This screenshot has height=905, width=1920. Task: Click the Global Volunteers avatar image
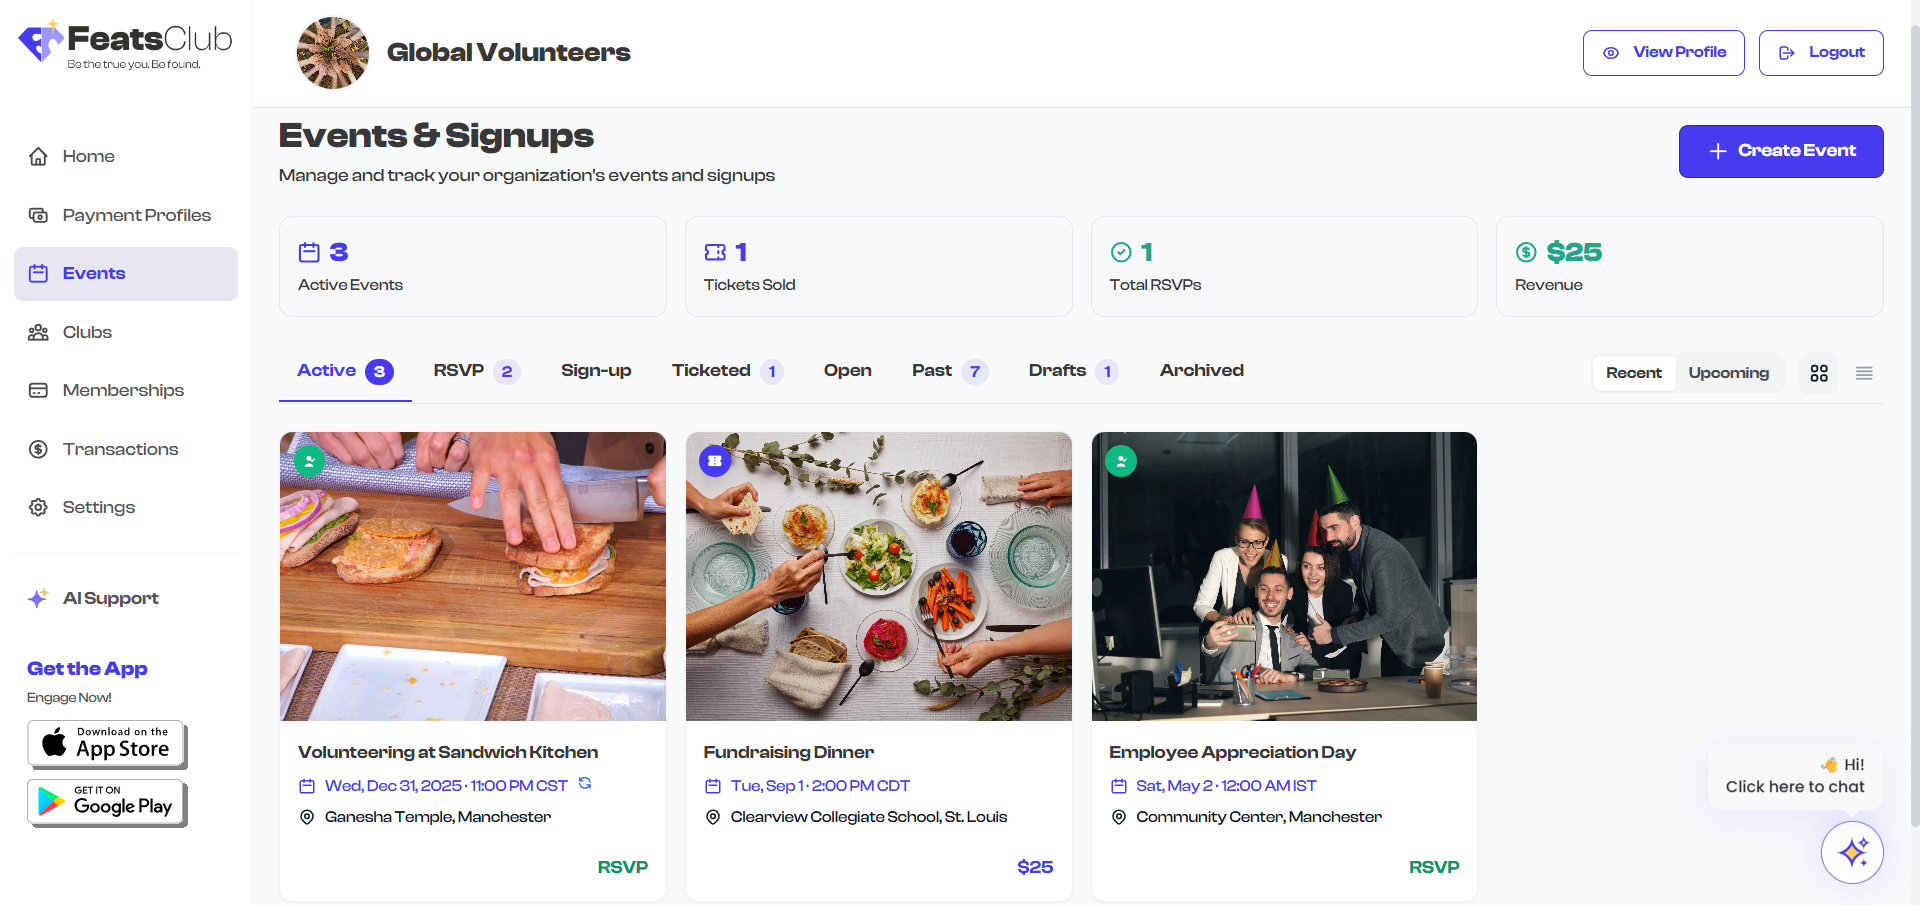pos(333,52)
